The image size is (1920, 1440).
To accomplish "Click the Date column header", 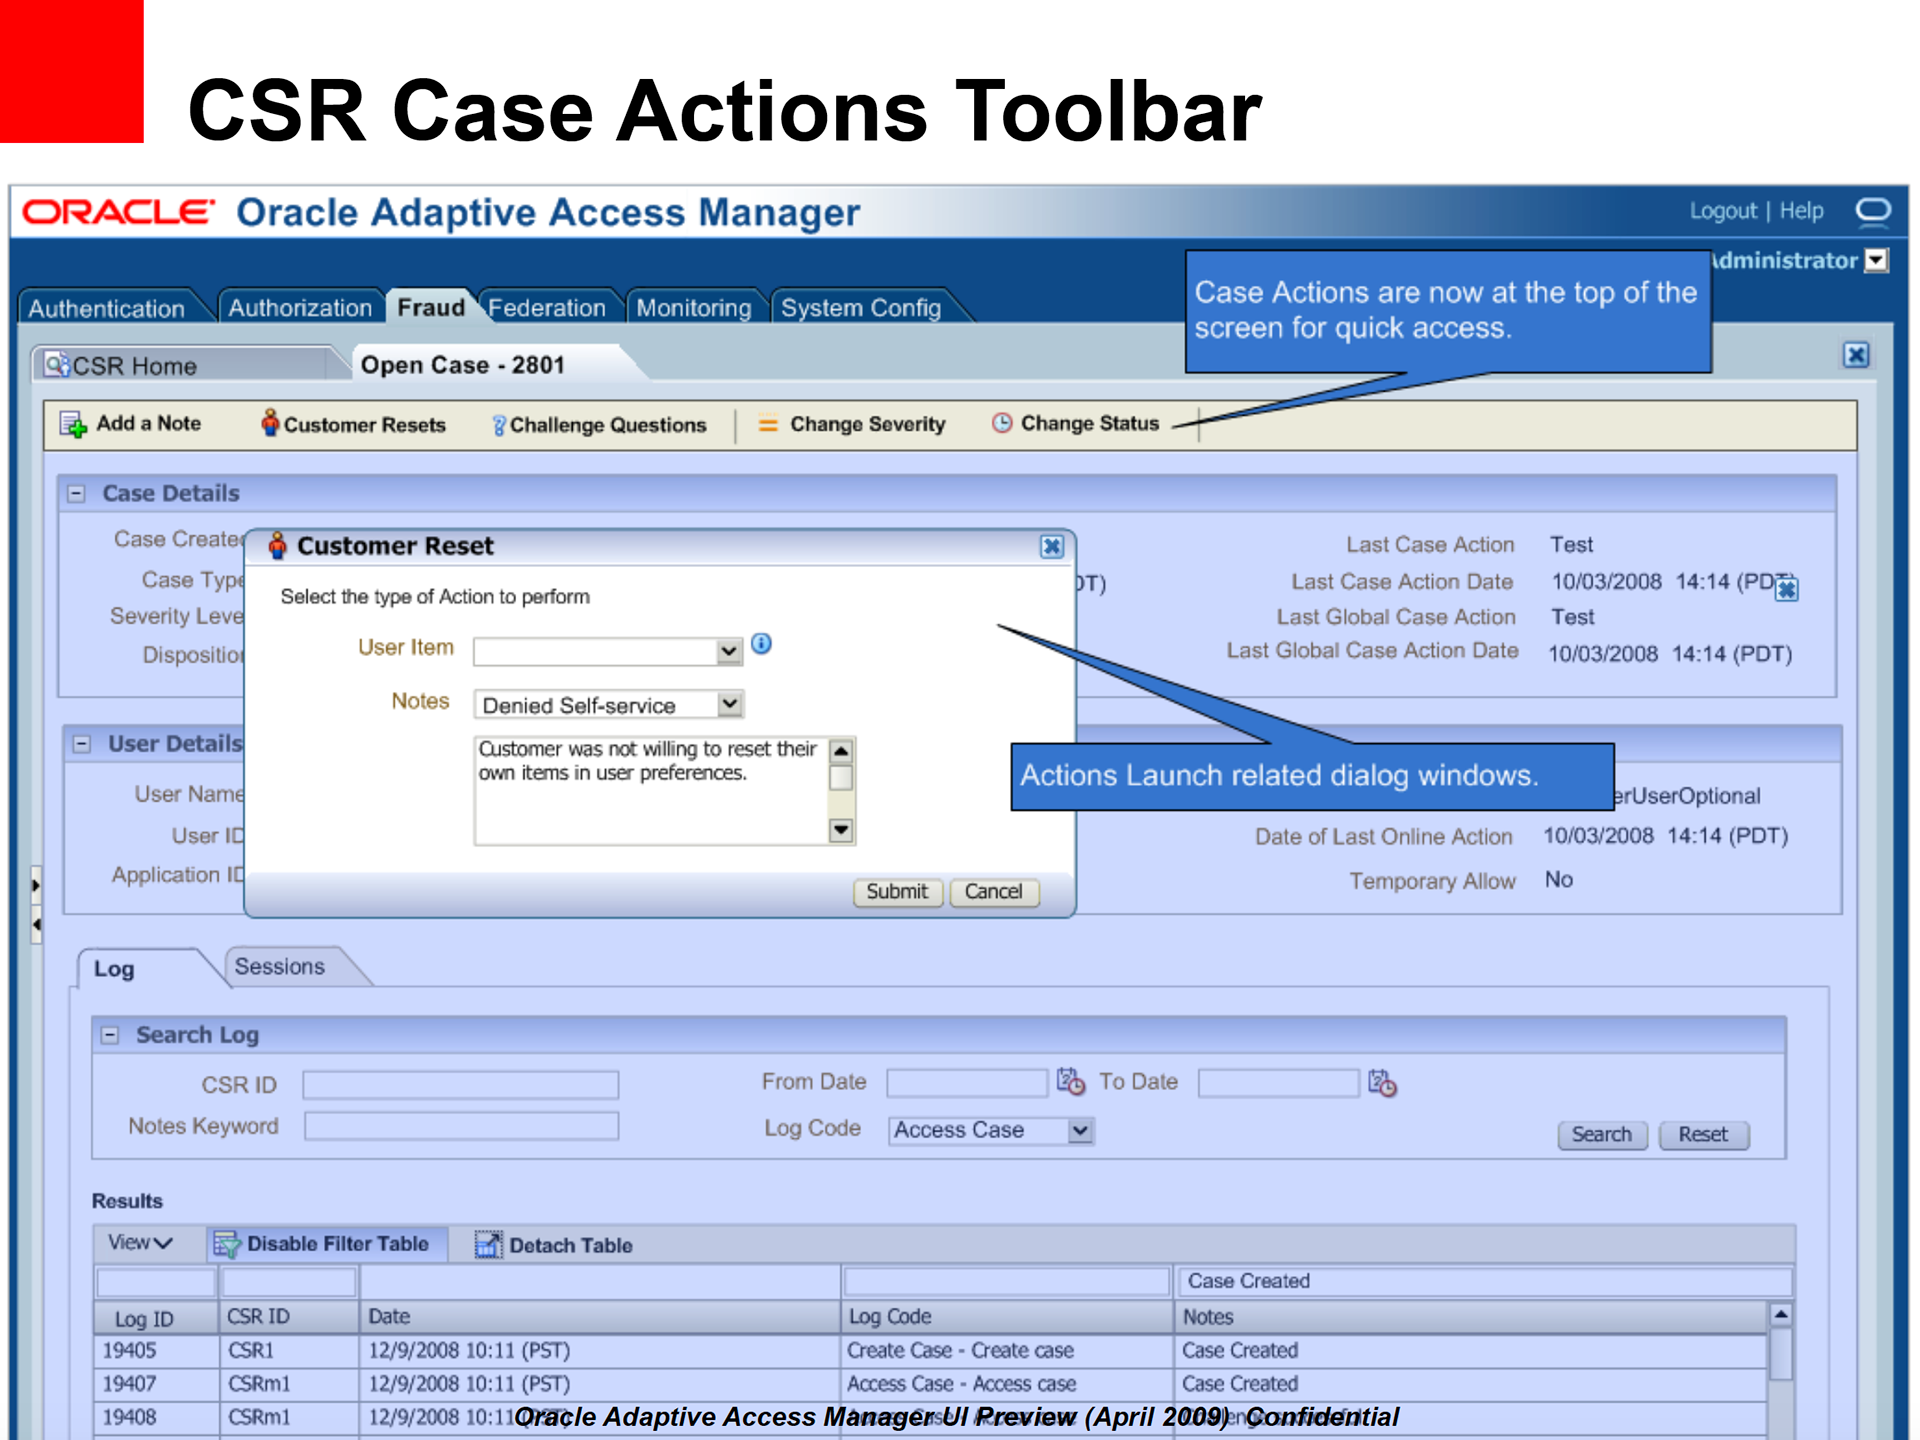I will coord(599,1317).
